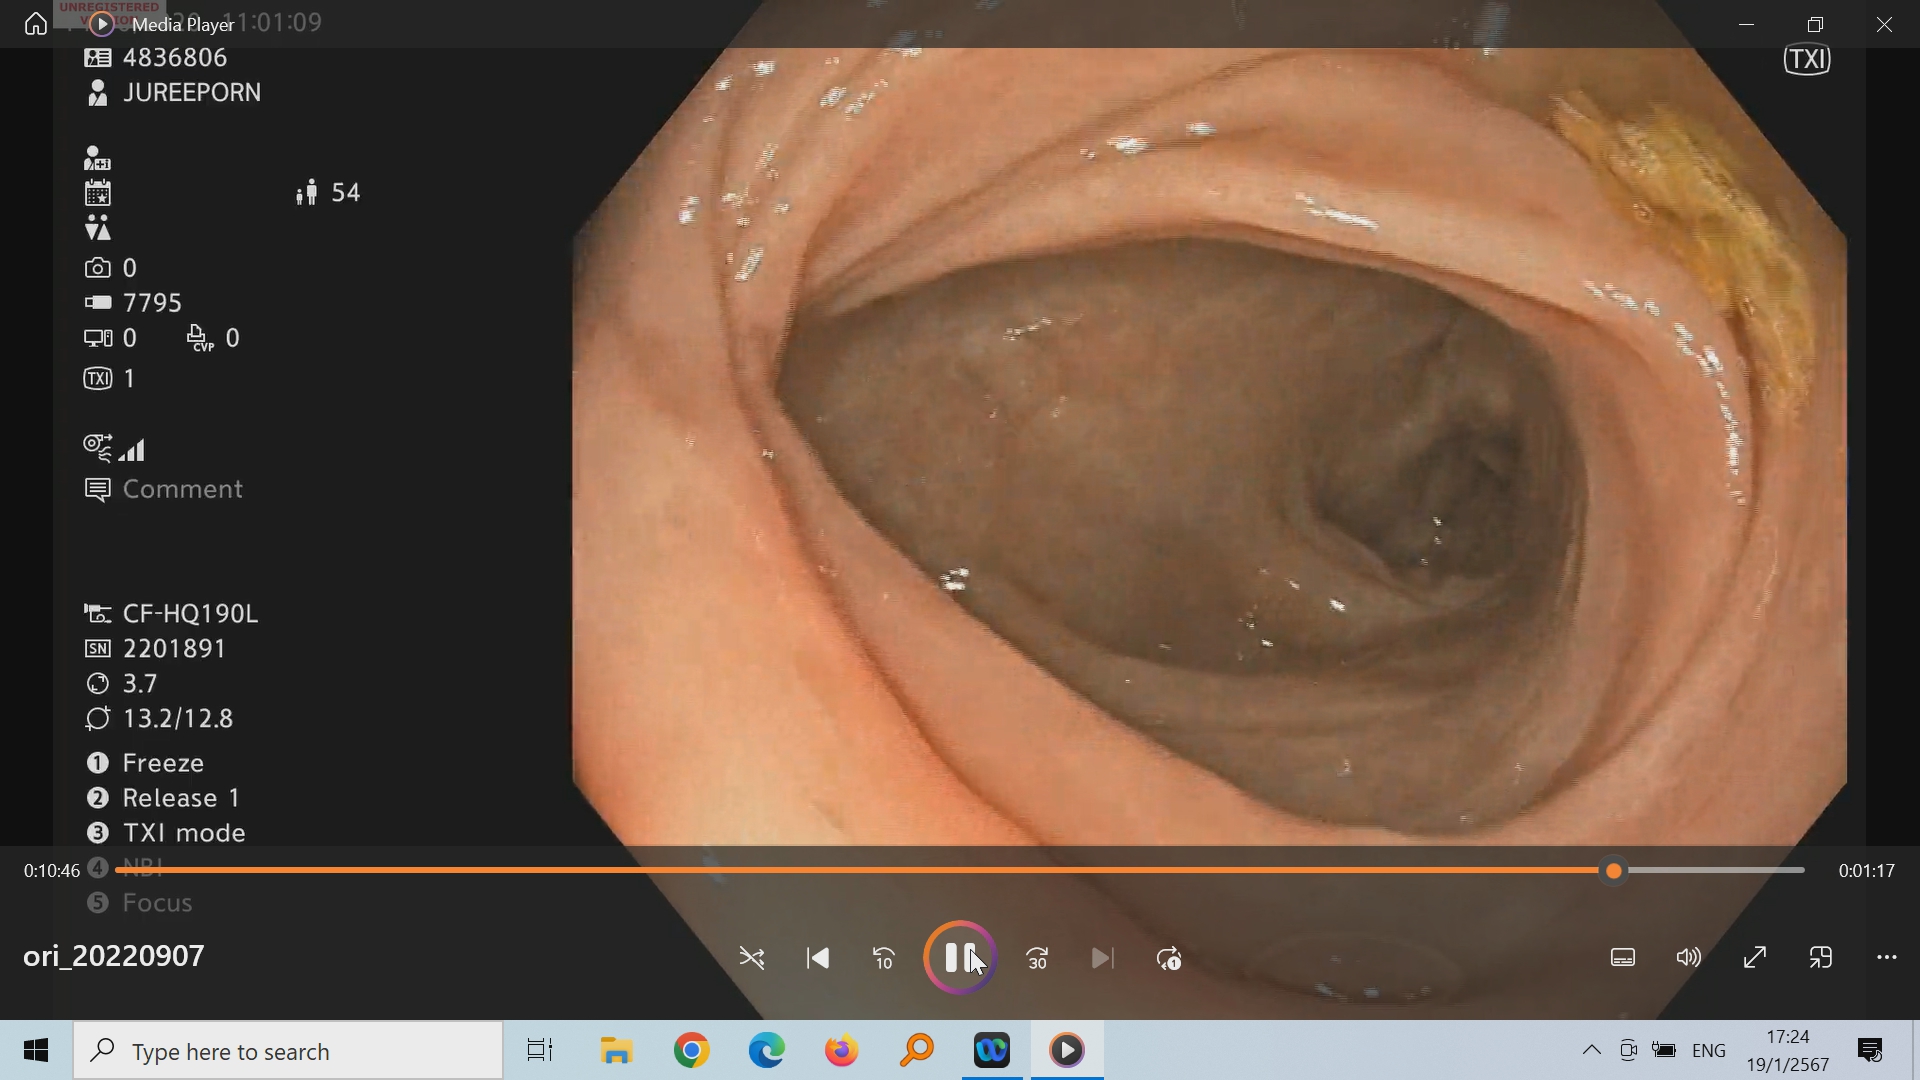Click the seek bar position handle
1920x1080 pixels.
[x=1614, y=871]
